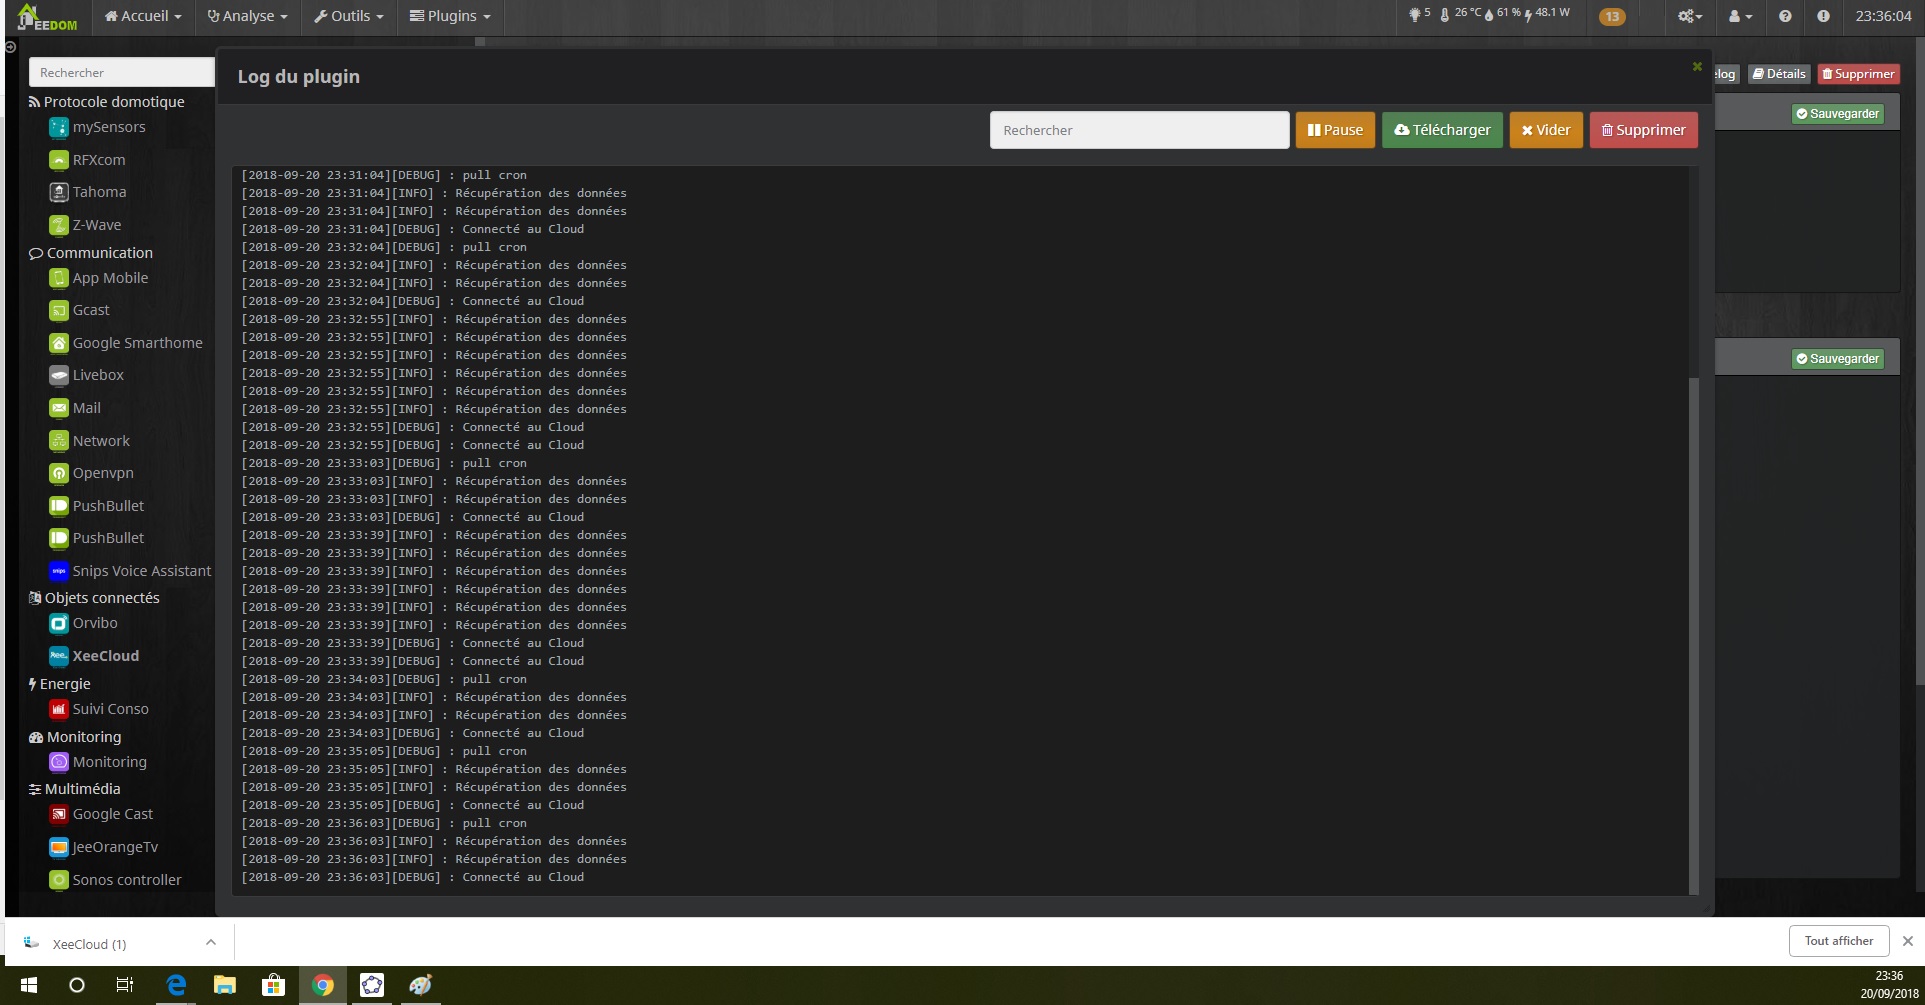Select the Tahoma plugin icon
This screenshot has height=1005, width=1925.
tap(59, 192)
